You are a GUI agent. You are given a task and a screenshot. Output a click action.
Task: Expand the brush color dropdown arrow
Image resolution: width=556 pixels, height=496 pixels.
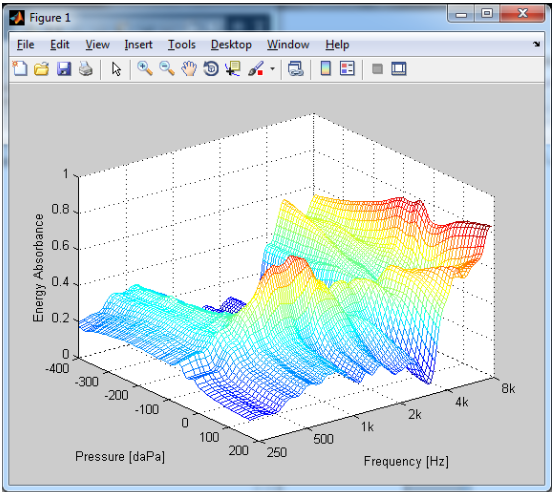pyautogui.click(x=272, y=68)
